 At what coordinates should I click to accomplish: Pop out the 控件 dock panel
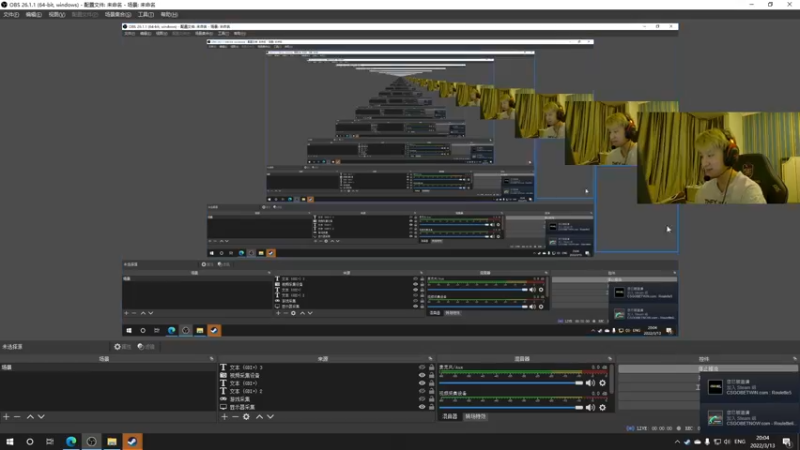coord(795,359)
